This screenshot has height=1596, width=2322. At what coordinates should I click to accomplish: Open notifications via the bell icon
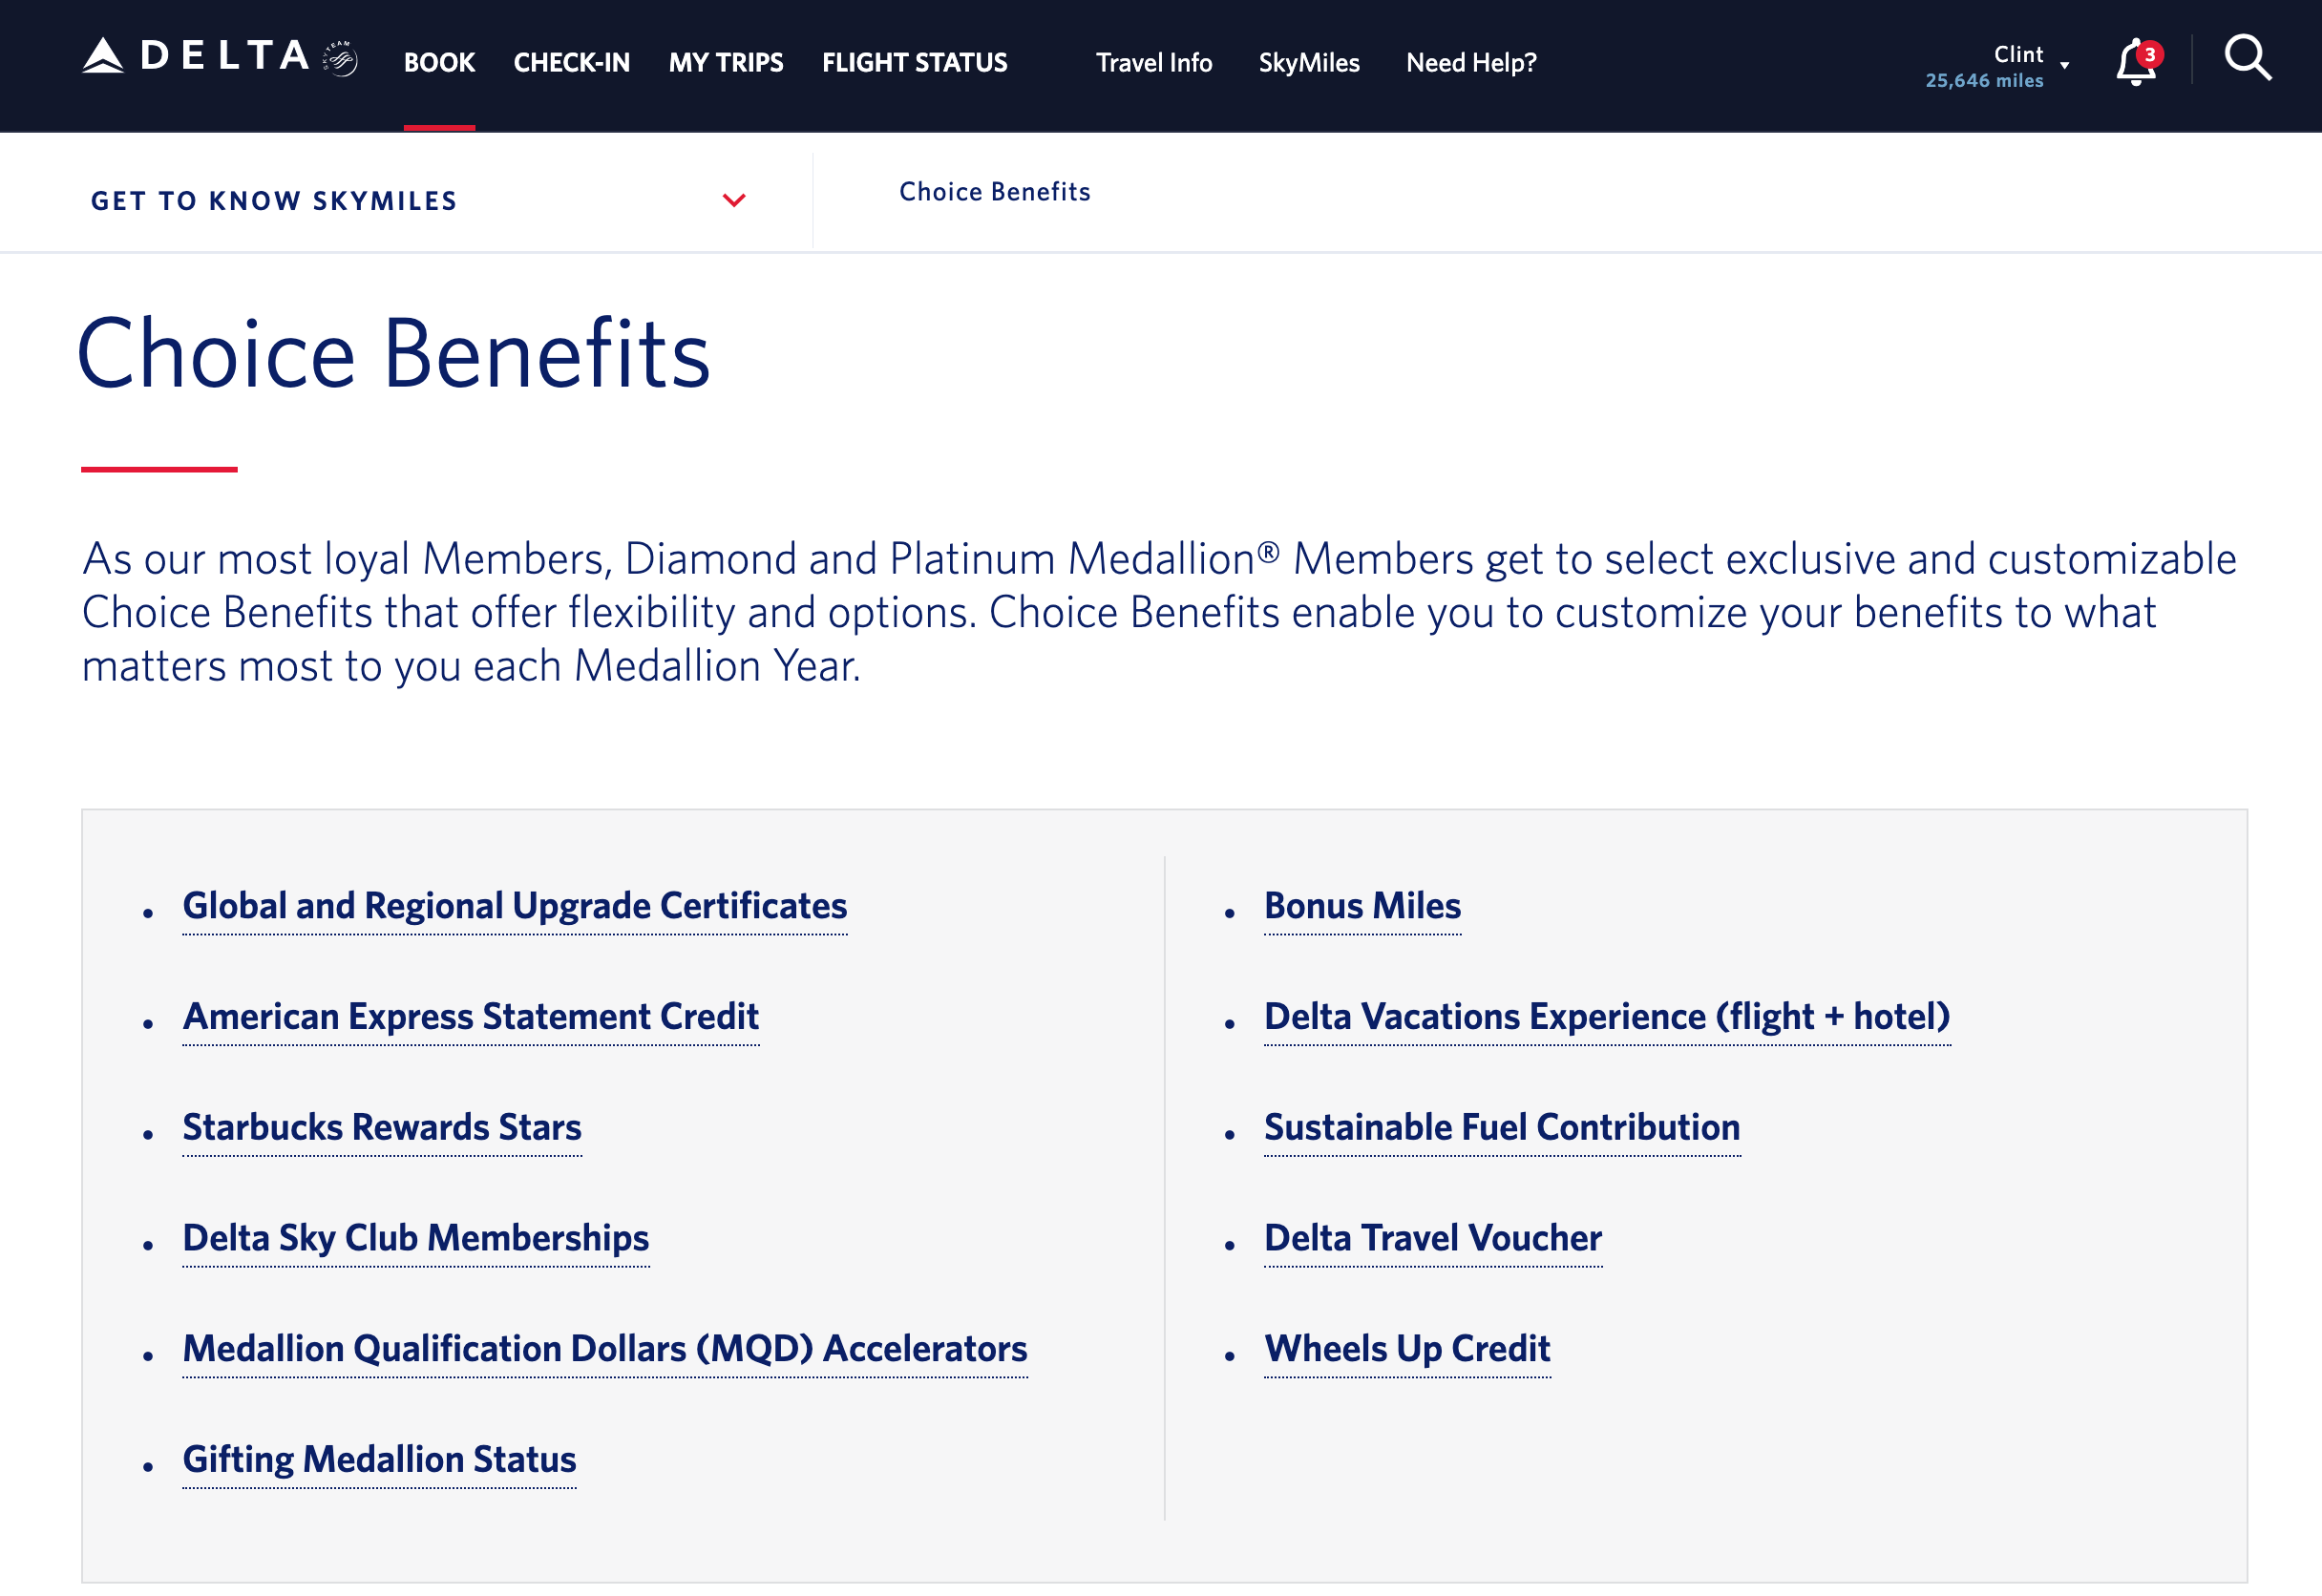[x=2131, y=63]
